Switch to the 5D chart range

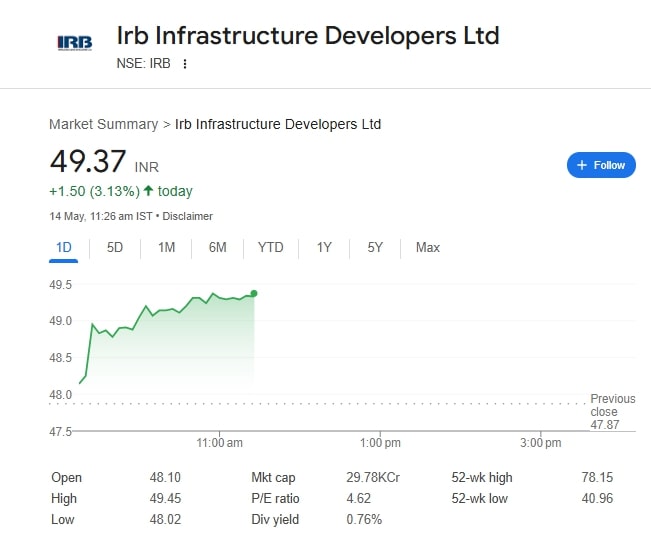(115, 248)
